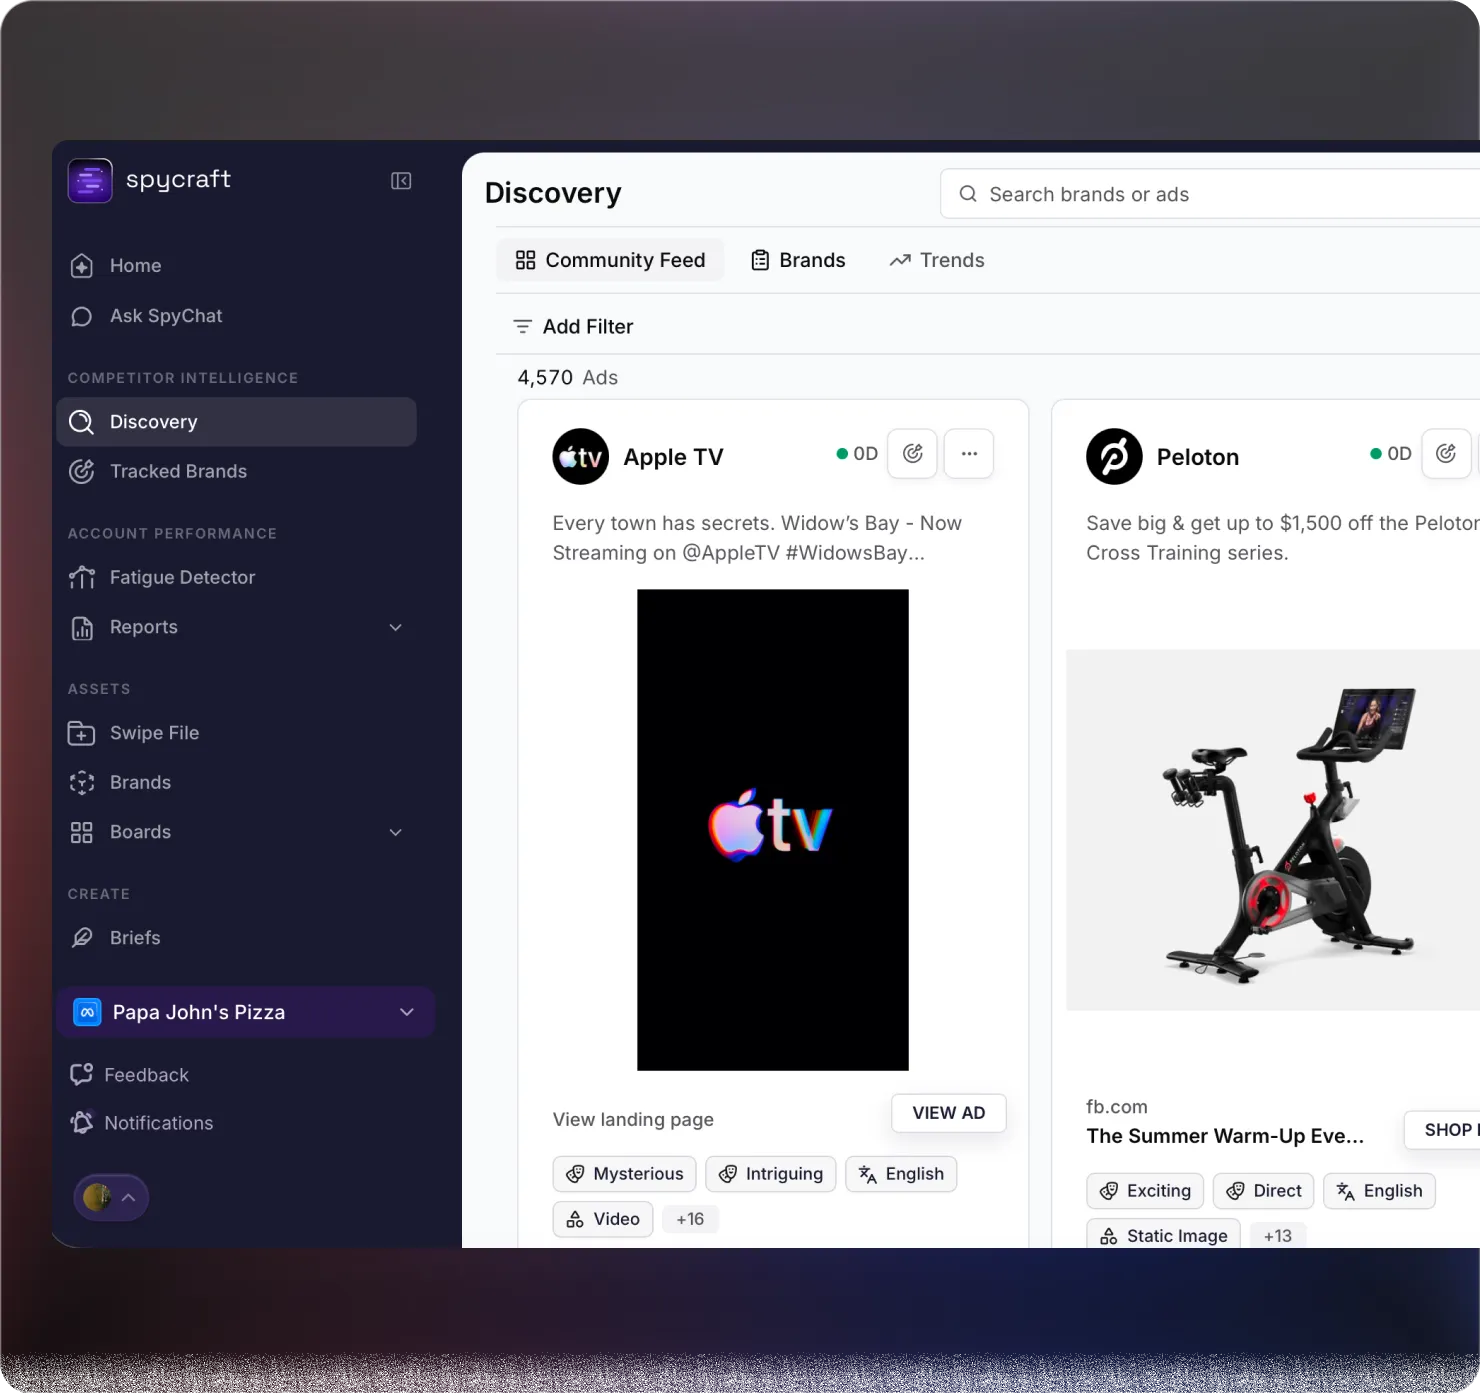The image size is (1480, 1394).
Task: Collapse the sidebar panel icon
Action: 401,181
